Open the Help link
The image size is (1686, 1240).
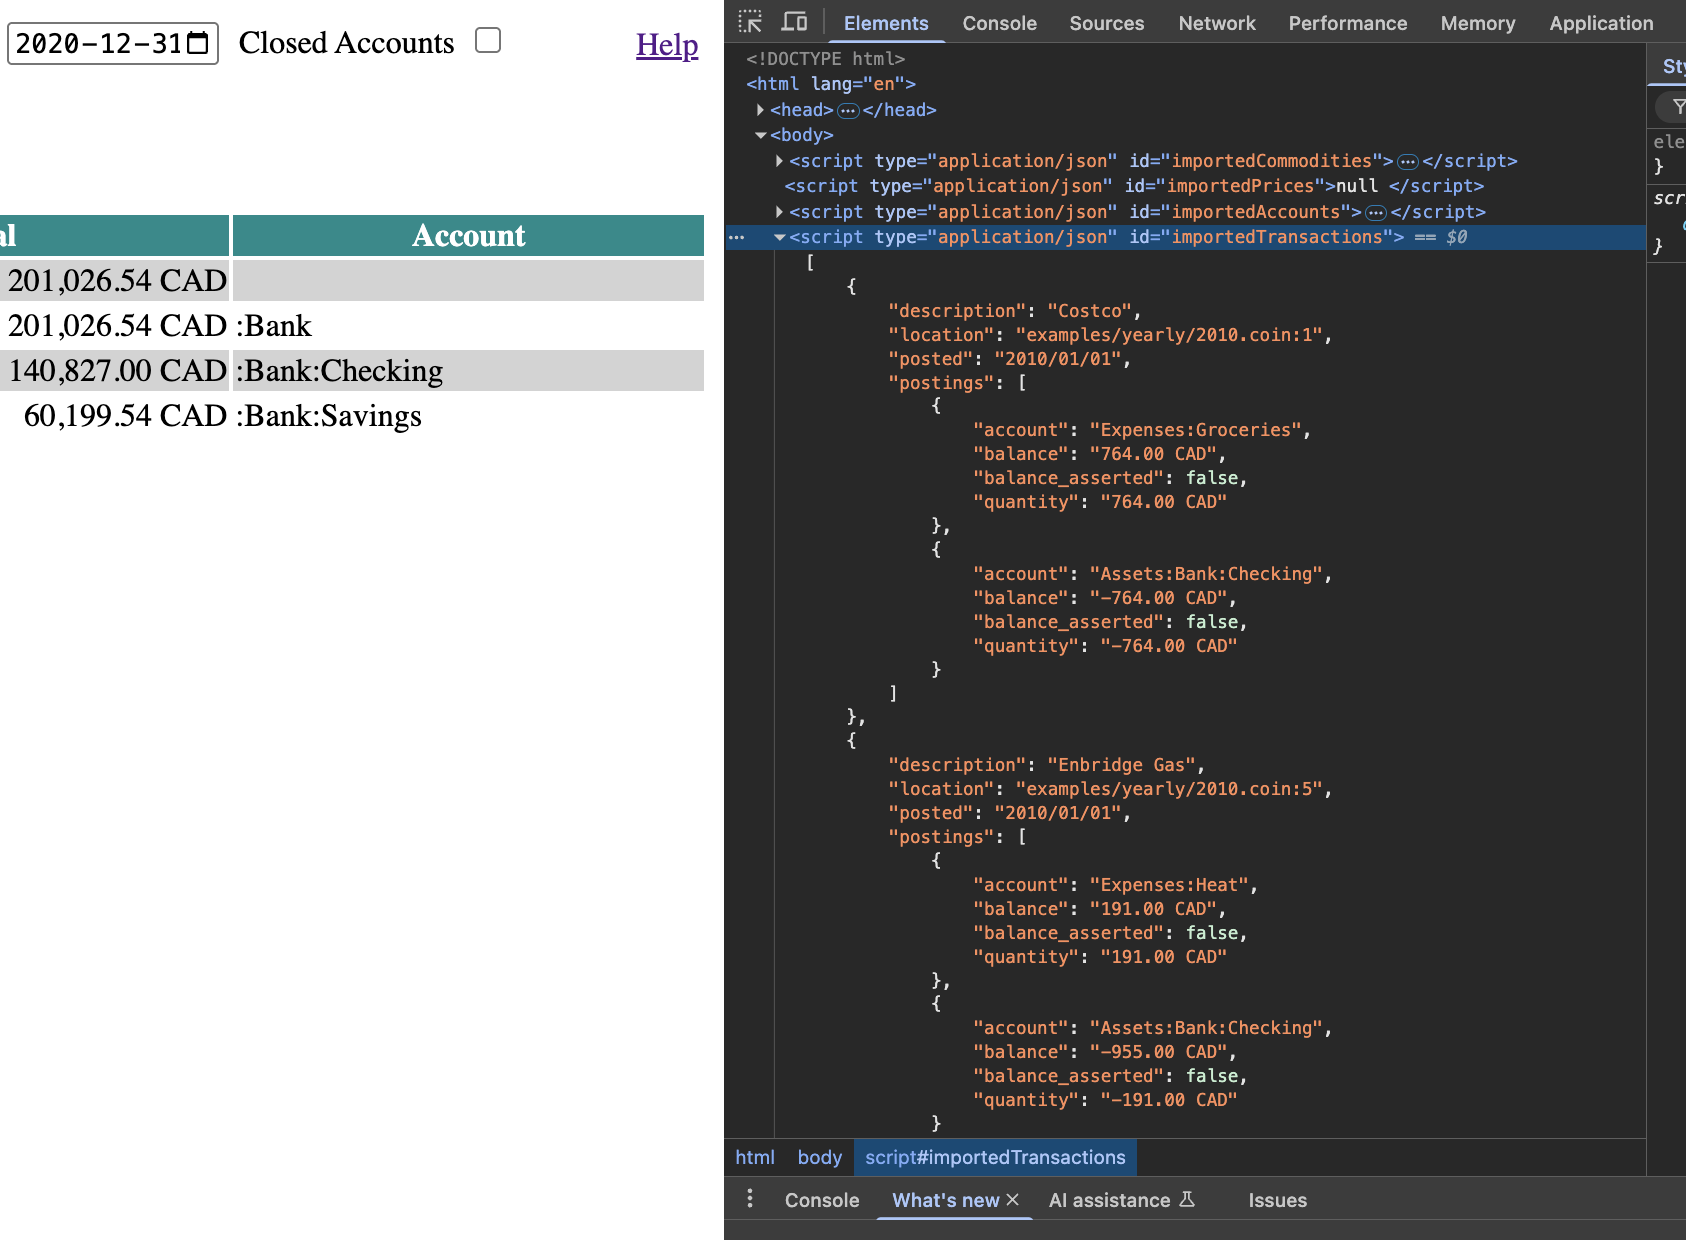coord(667,45)
